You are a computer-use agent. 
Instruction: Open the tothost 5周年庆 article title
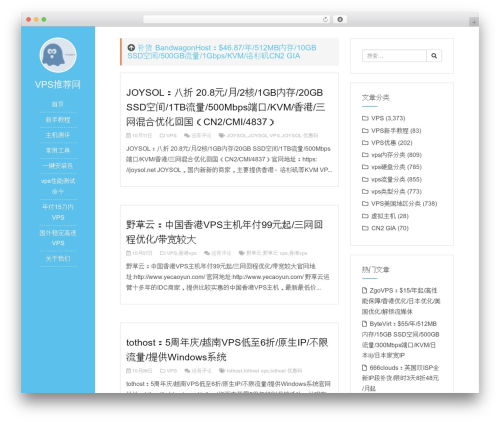[x=227, y=350]
